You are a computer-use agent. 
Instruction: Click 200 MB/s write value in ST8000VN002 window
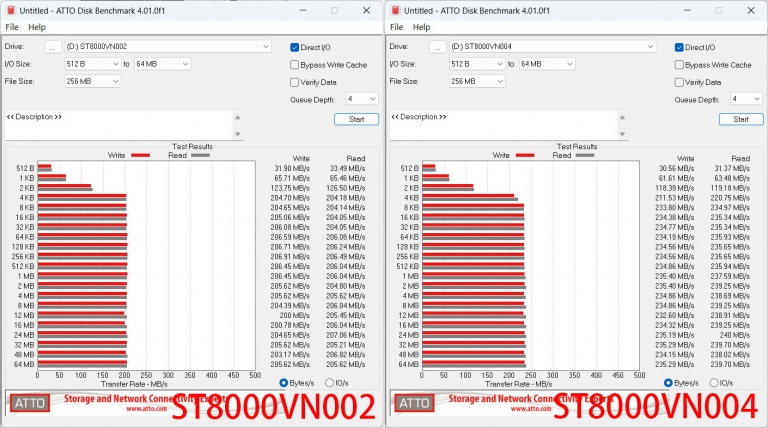pyautogui.click(x=294, y=315)
